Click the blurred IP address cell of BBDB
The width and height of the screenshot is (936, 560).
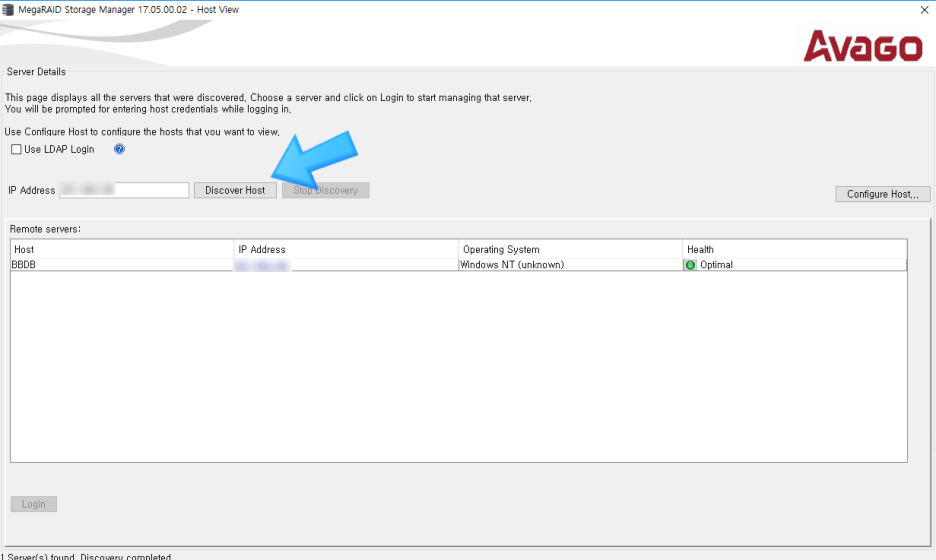[346, 264]
